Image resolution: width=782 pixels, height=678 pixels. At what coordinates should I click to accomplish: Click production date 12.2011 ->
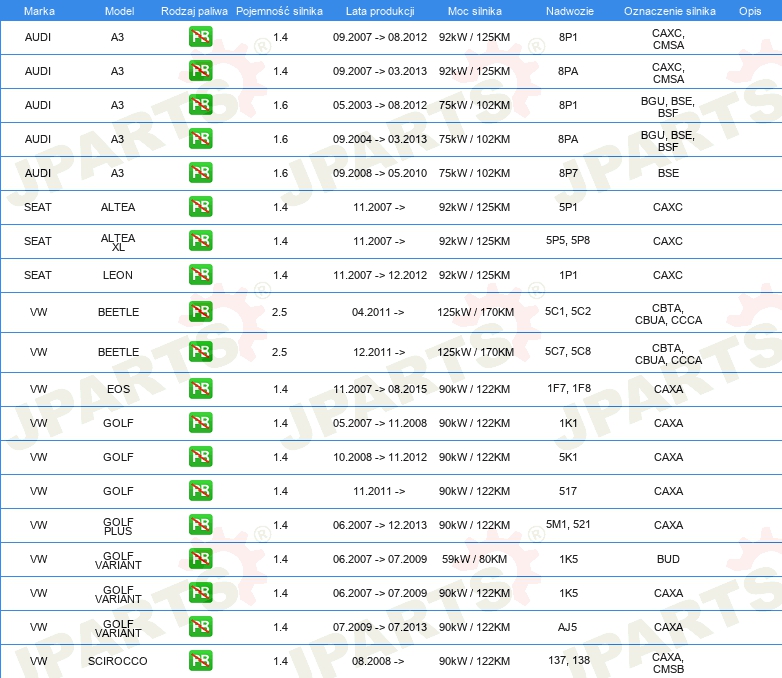379,352
